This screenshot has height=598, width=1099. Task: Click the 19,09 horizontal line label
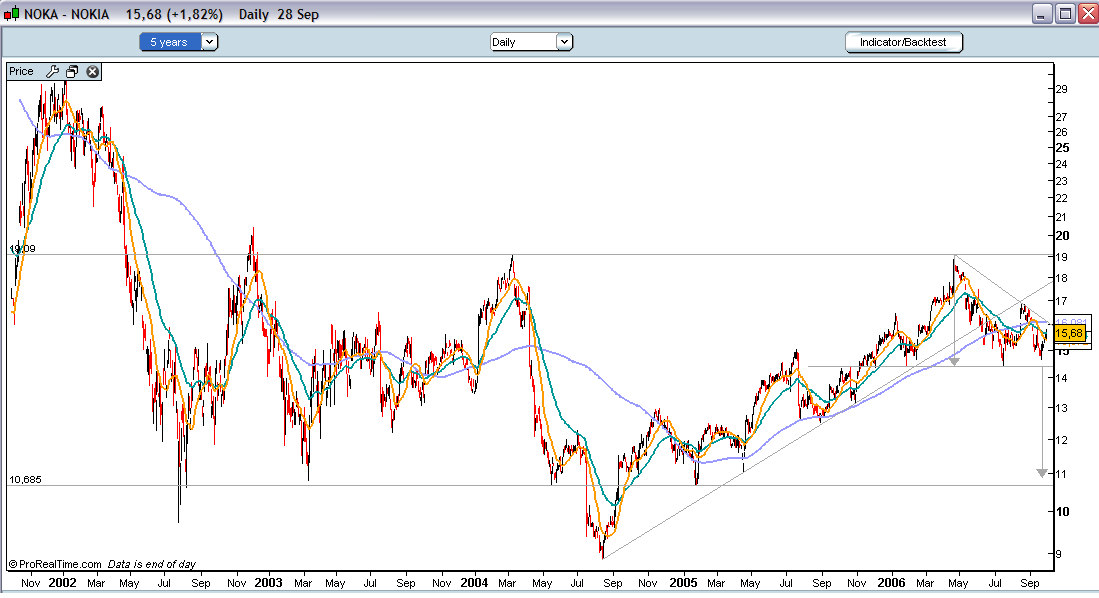coord(23,248)
